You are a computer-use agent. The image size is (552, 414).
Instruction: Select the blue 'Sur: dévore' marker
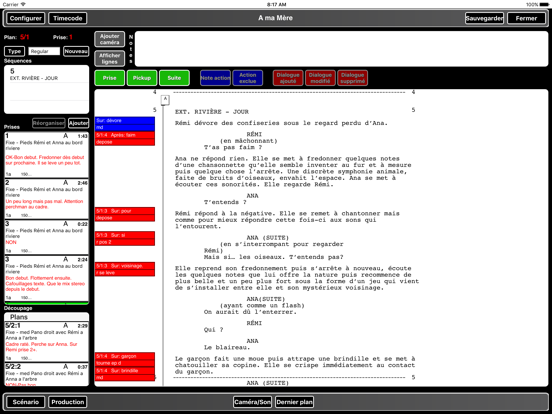[x=125, y=124]
